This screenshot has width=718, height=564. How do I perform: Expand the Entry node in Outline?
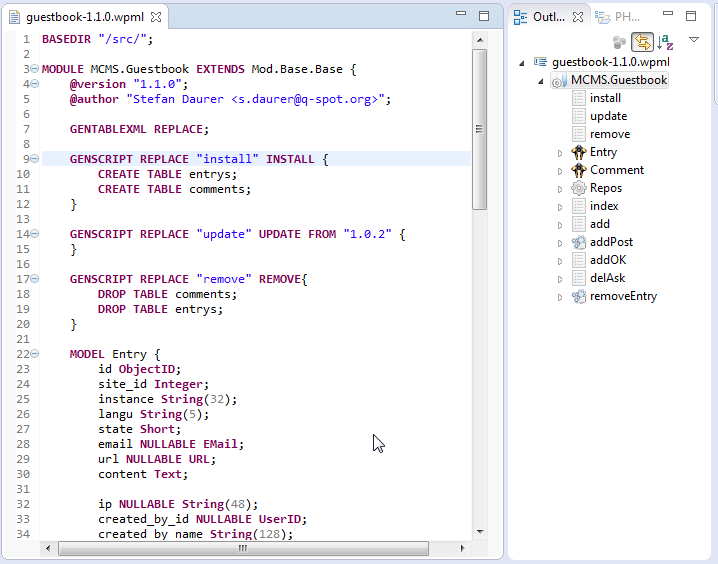pos(561,153)
